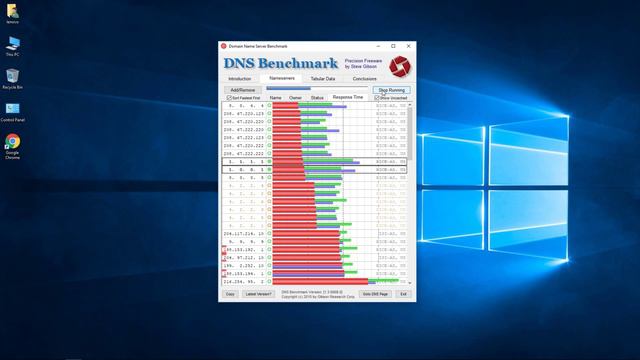Click the red response bar of 216.254.95.2
Image resolution: width=640 pixels, height=360 pixels.
(x=320, y=281)
